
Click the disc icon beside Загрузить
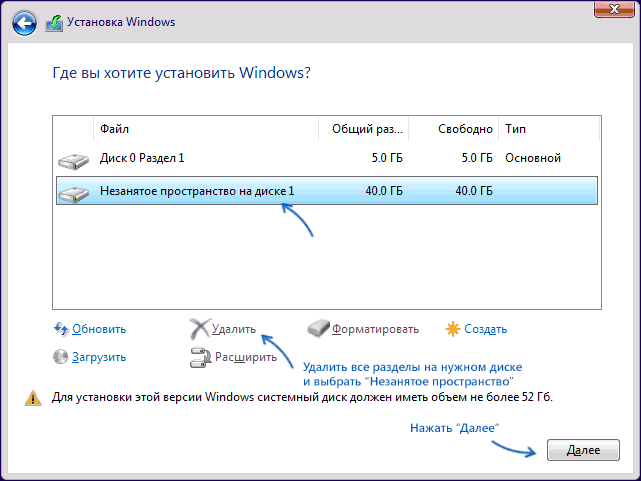(x=61, y=357)
